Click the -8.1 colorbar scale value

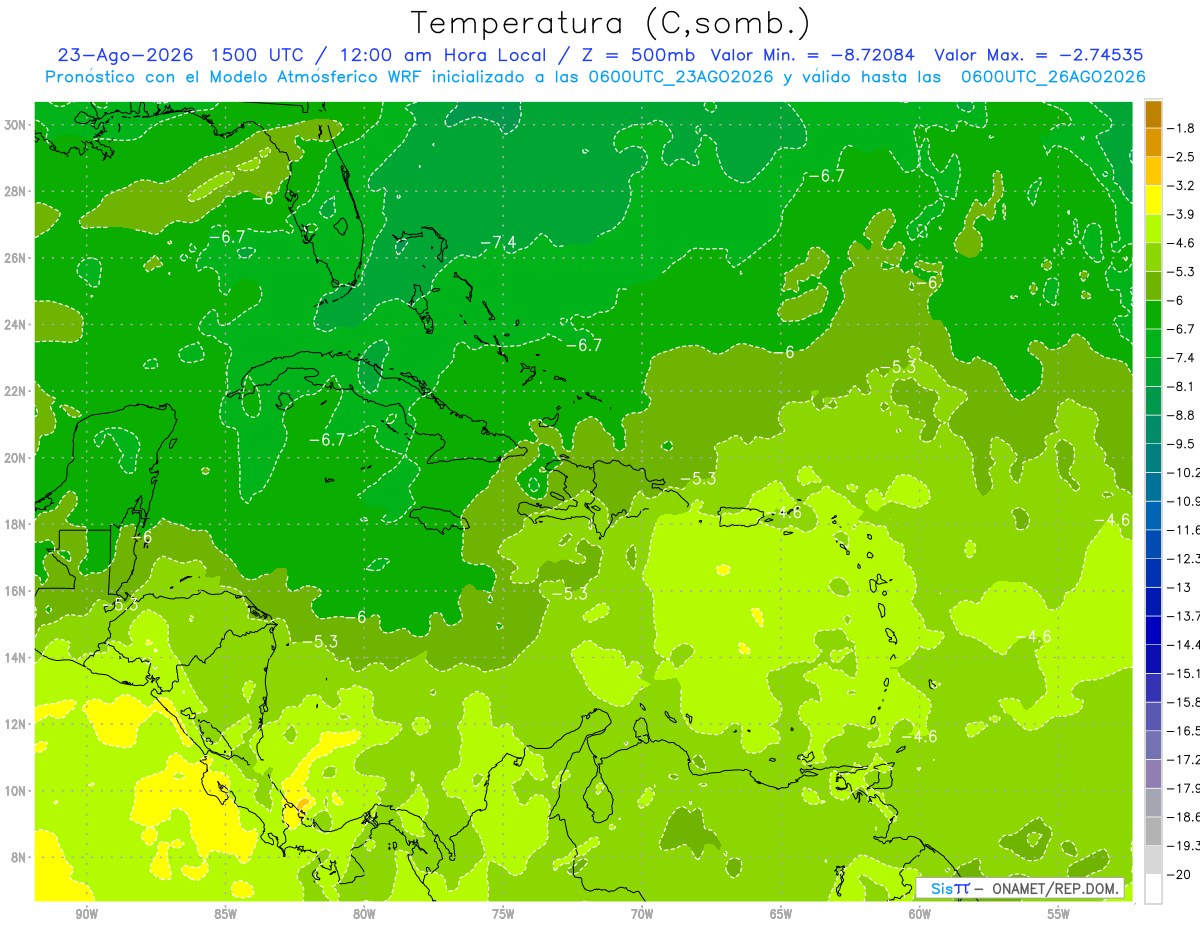1180,386
